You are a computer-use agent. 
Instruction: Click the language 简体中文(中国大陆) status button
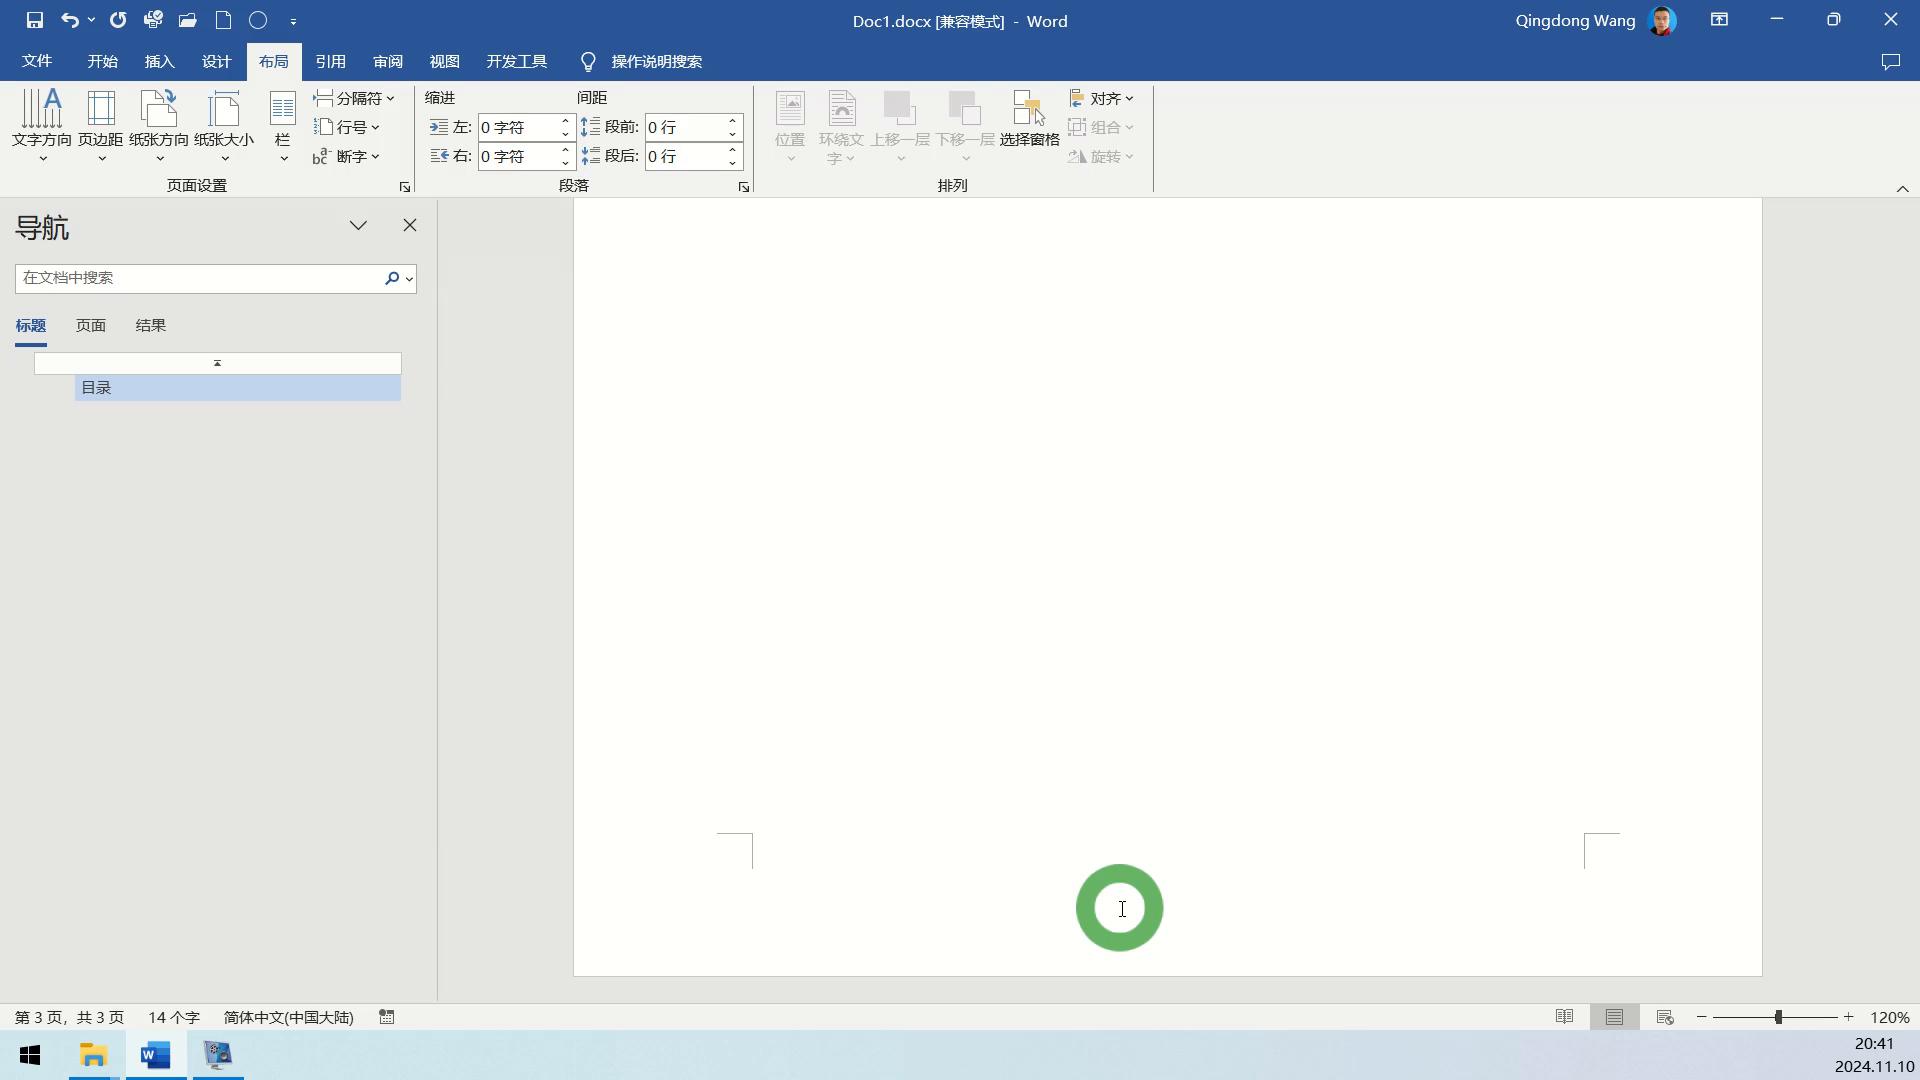pyautogui.click(x=288, y=1017)
